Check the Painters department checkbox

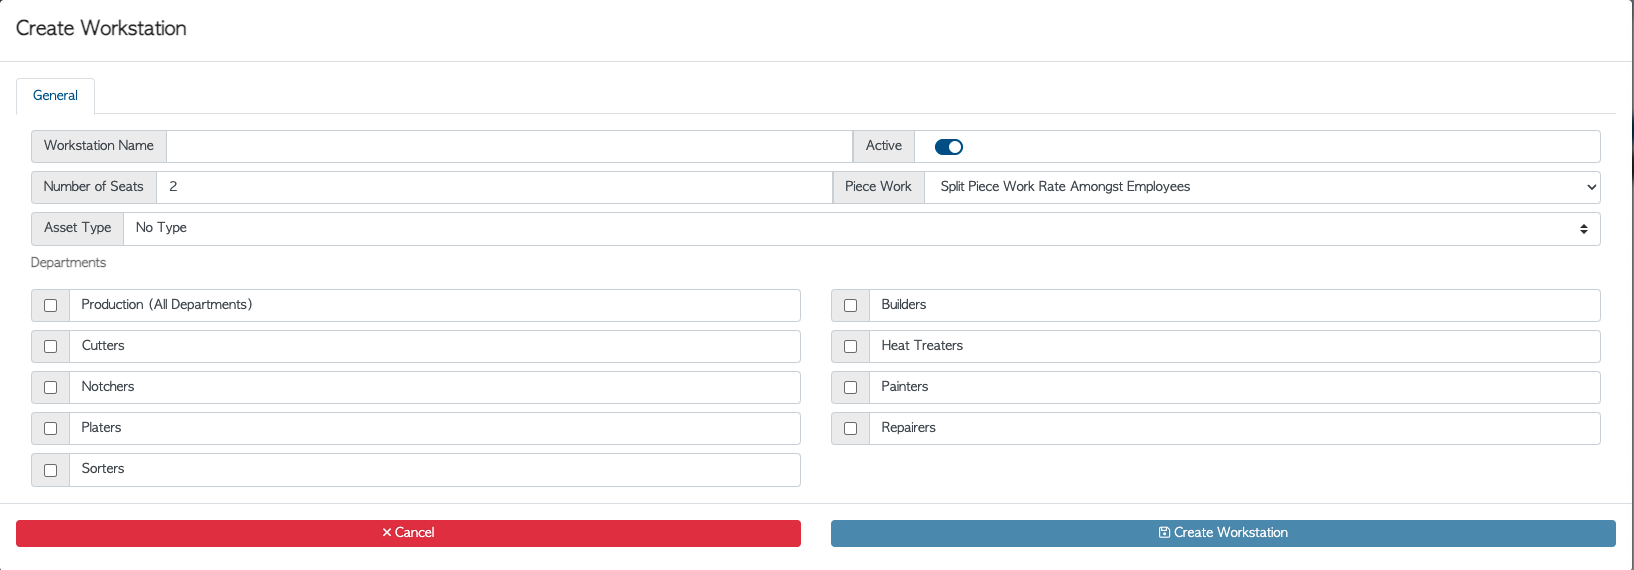[x=851, y=388]
